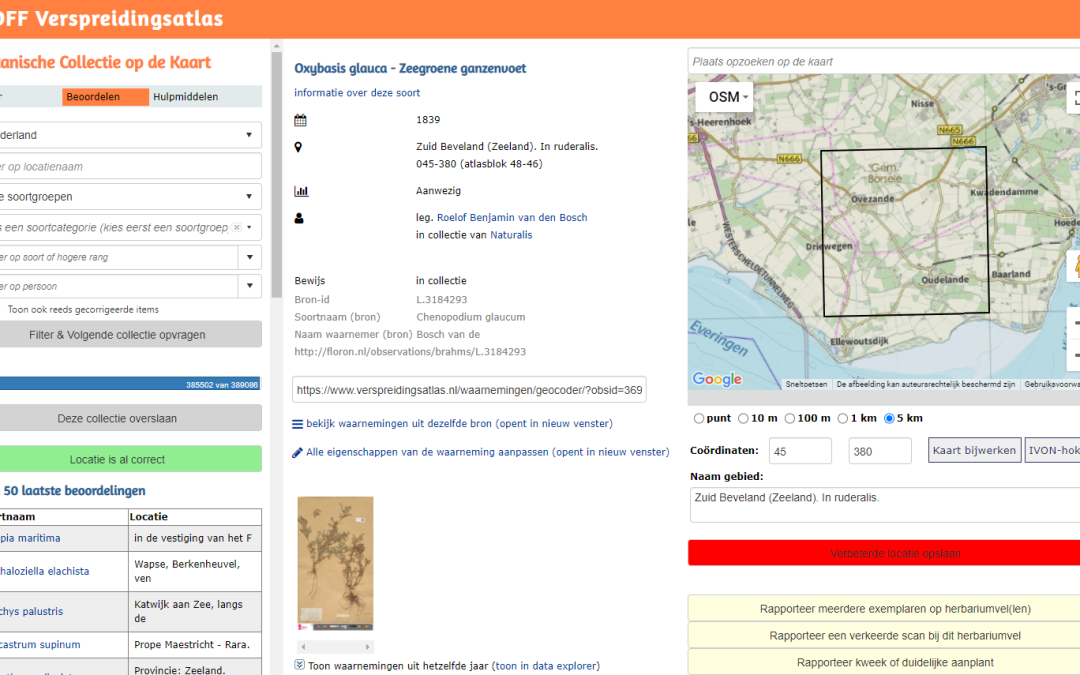
Task: Click thumbnail strip horizontal scrollbar
Action: 335,647
